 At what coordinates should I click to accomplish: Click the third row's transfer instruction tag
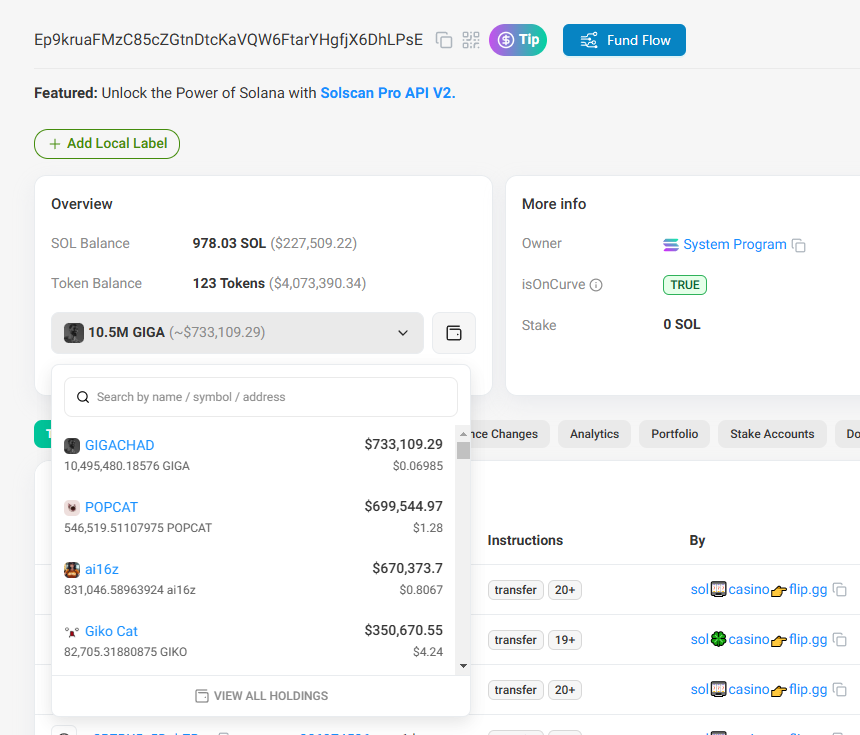pos(516,690)
